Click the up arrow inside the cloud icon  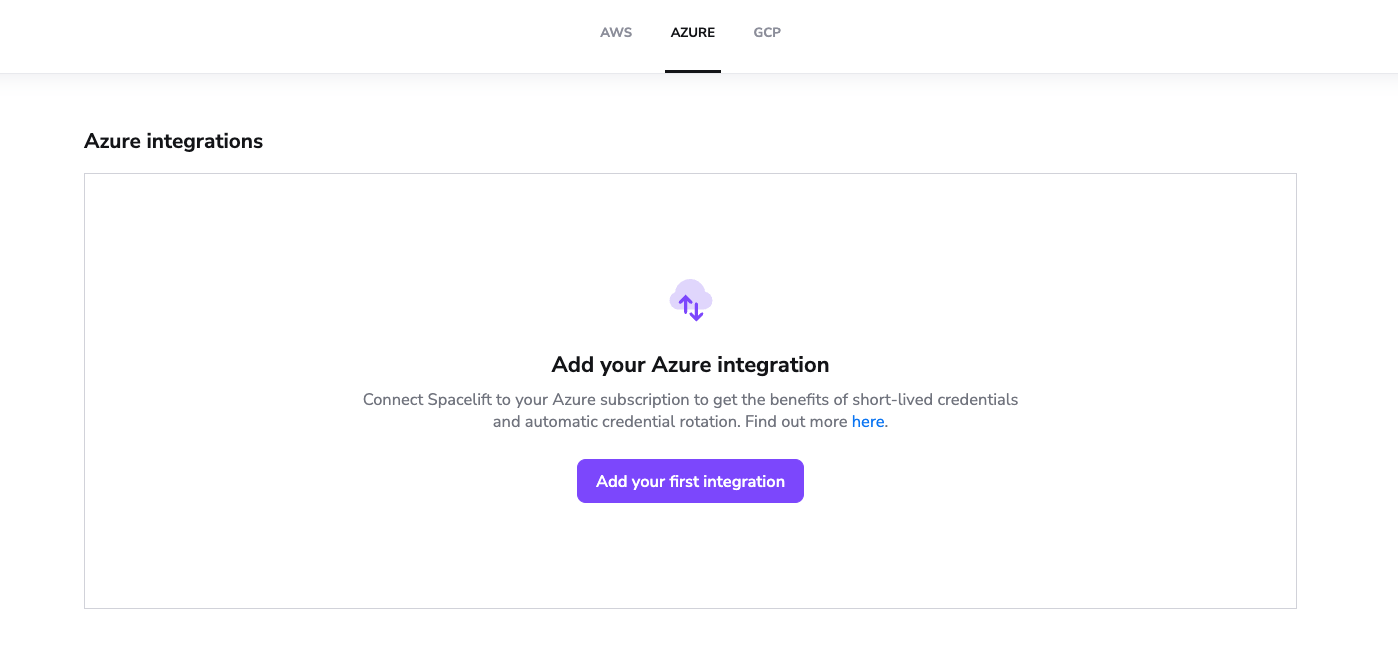pyautogui.click(x=685, y=303)
